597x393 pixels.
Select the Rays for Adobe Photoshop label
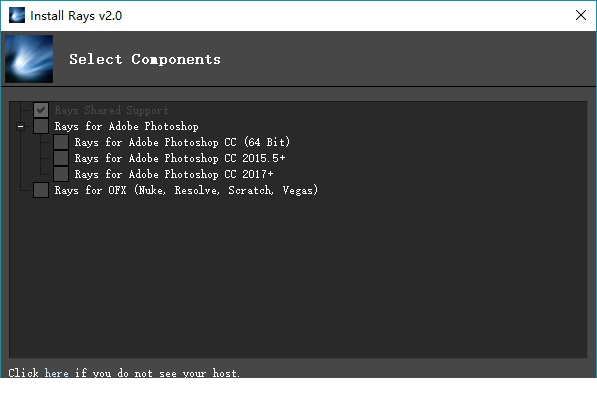click(126, 126)
